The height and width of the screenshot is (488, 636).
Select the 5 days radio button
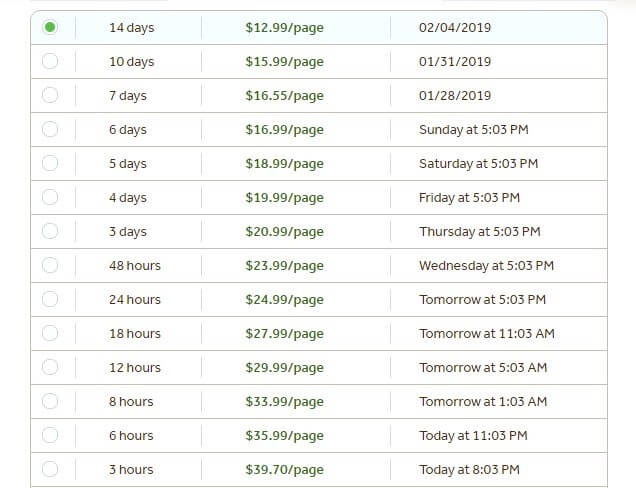[x=50, y=163]
